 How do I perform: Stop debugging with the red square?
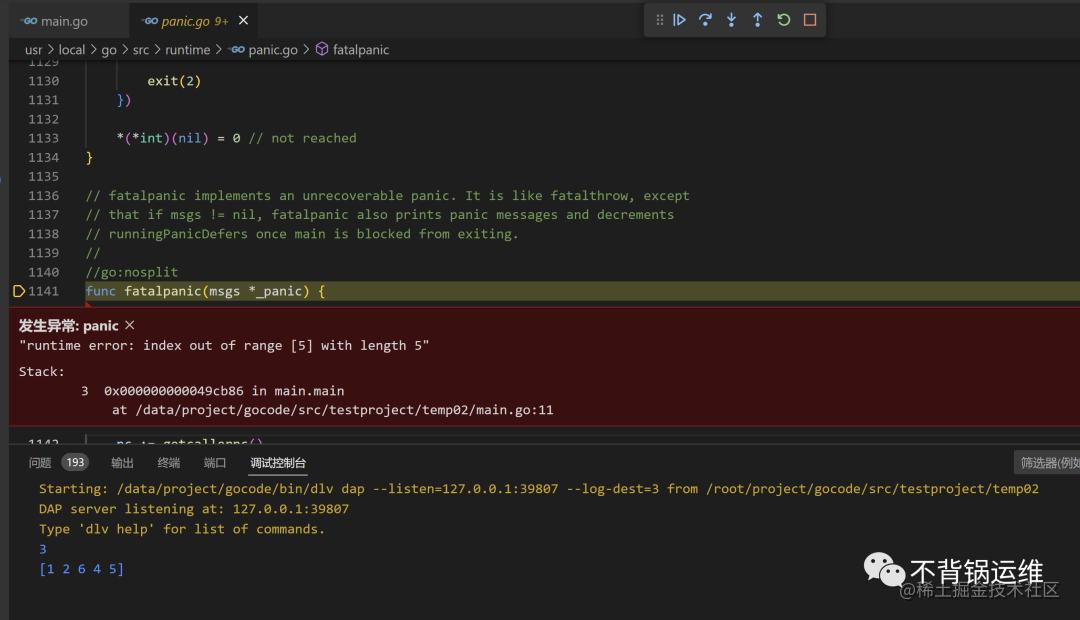810,20
